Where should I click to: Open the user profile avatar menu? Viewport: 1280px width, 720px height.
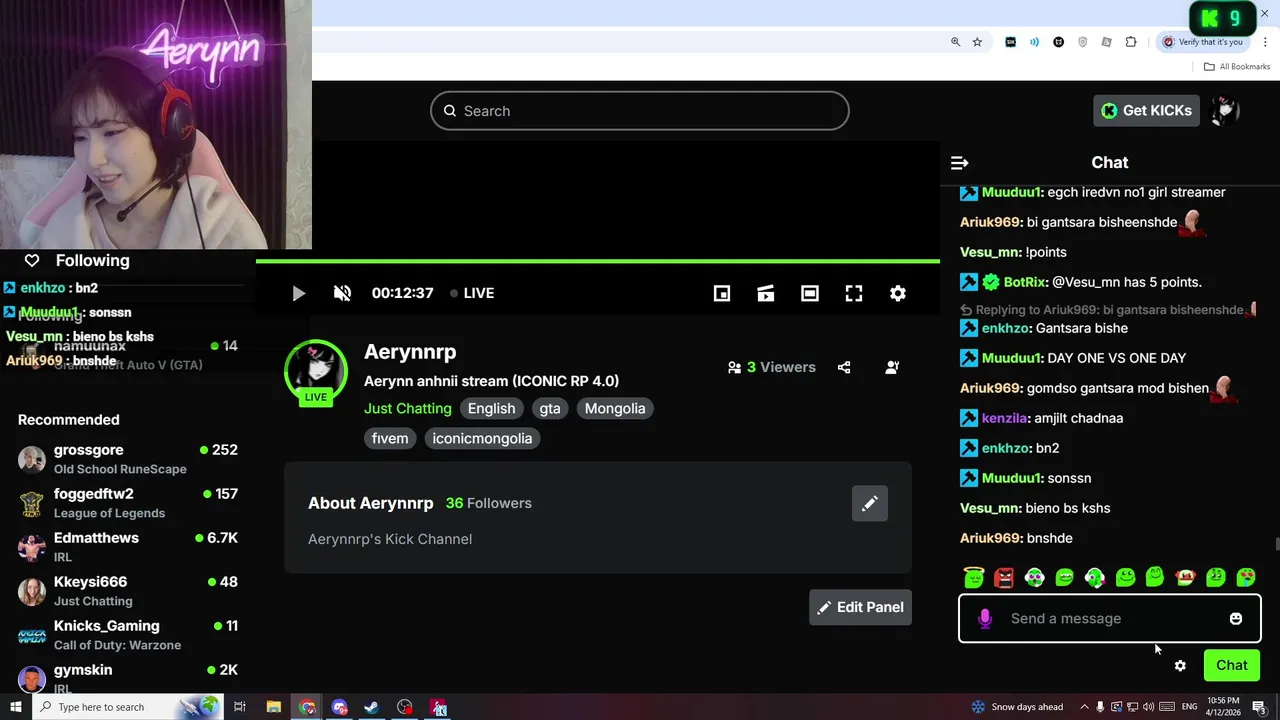(x=1225, y=110)
